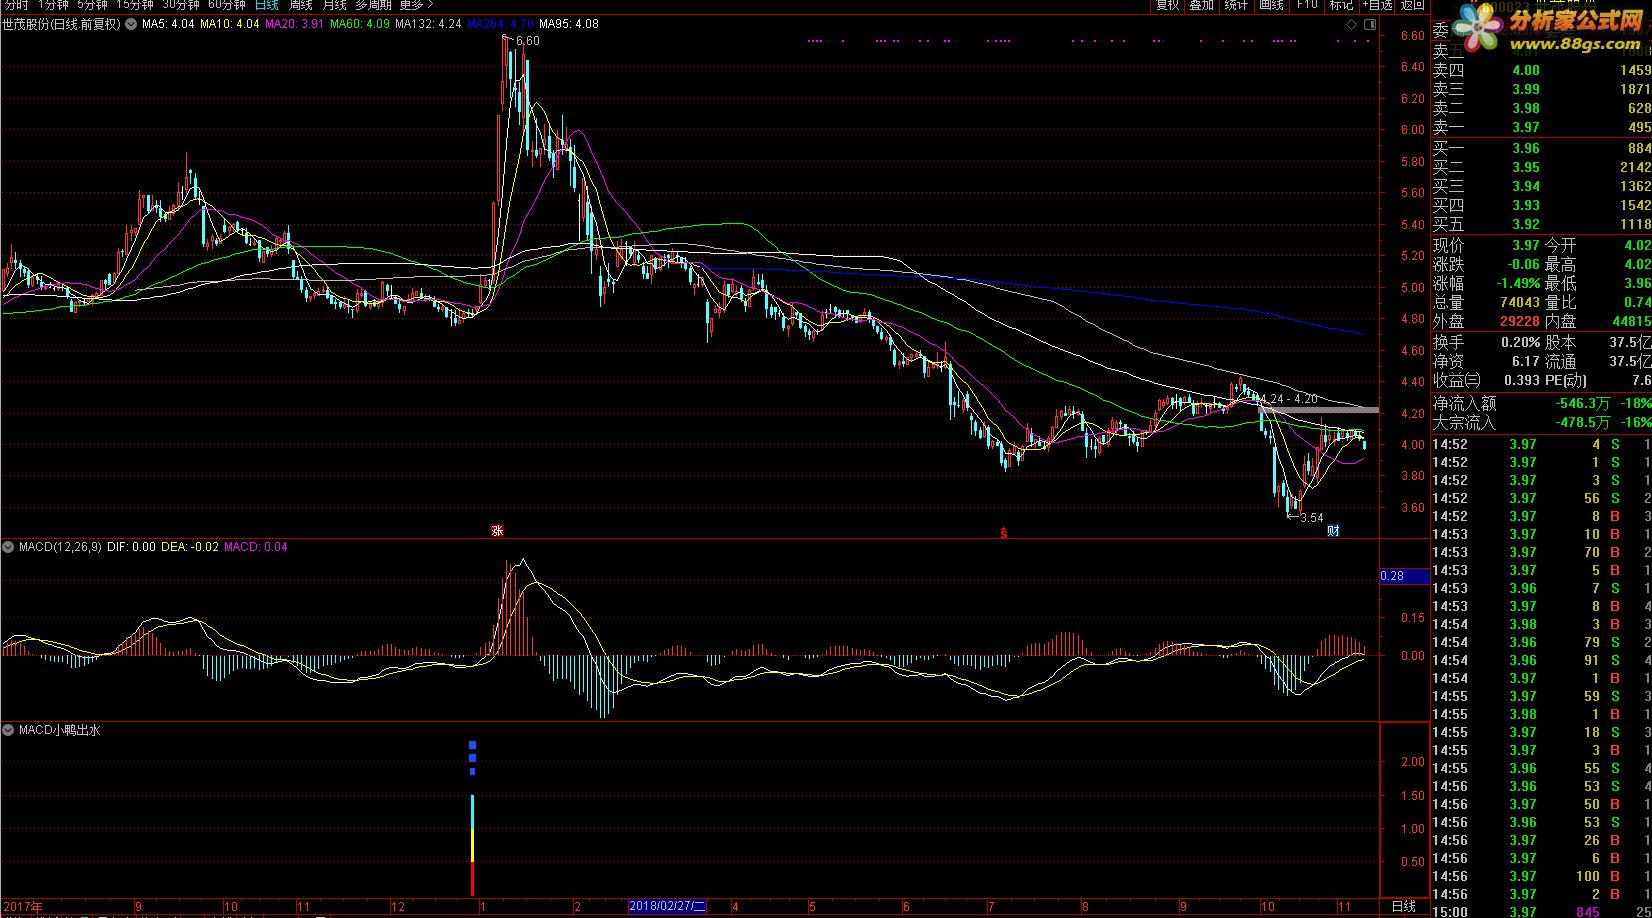Click the 大宗流入 -478.5万 row
The height and width of the screenshot is (918, 1652).
[x=1541, y=422]
